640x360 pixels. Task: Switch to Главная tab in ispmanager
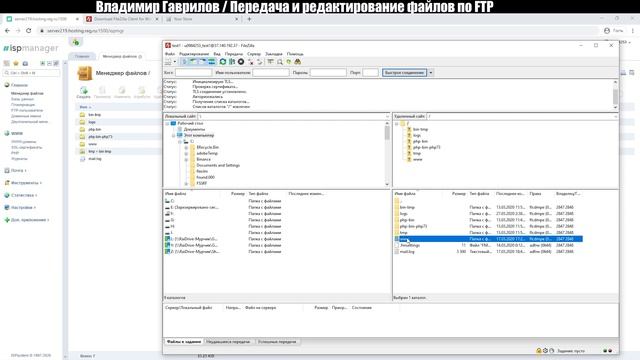(x=82, y=56)
